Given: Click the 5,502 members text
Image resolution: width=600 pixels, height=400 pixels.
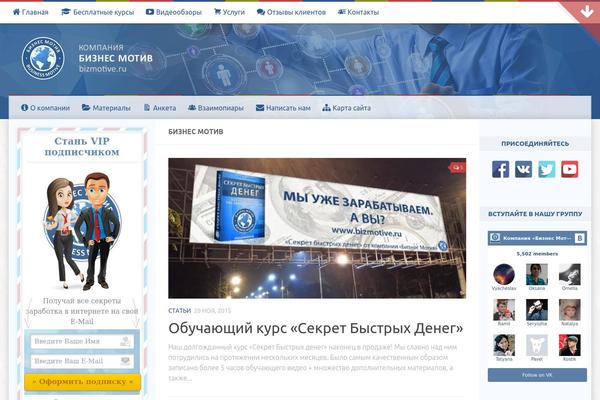Looking at the screenshot, I should click(537, 254).
